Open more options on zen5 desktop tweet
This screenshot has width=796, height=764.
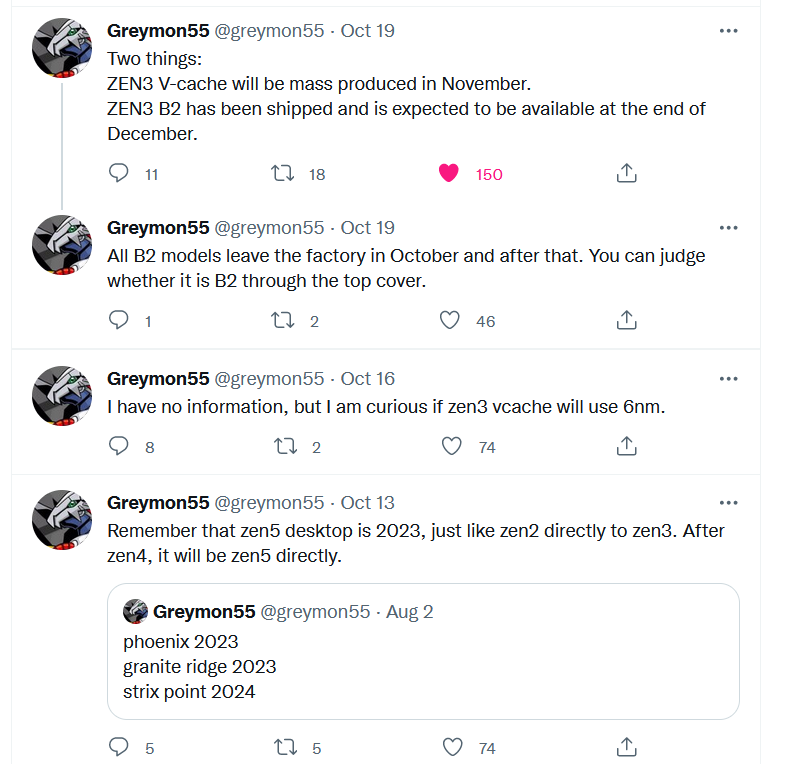point(729,503)
